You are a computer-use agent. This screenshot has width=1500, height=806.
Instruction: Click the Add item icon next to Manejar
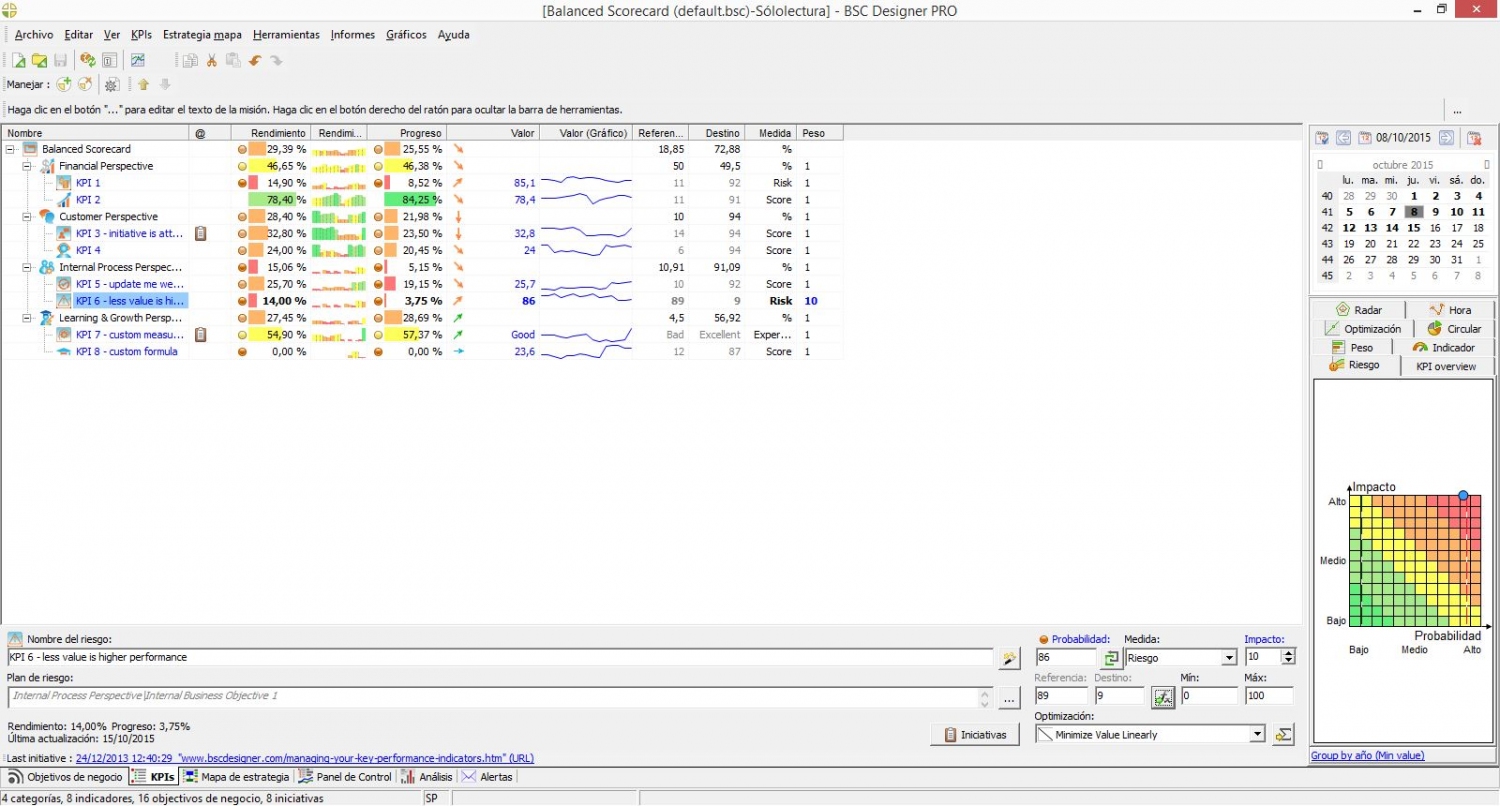pyautogui.click(x=64, y=85)
